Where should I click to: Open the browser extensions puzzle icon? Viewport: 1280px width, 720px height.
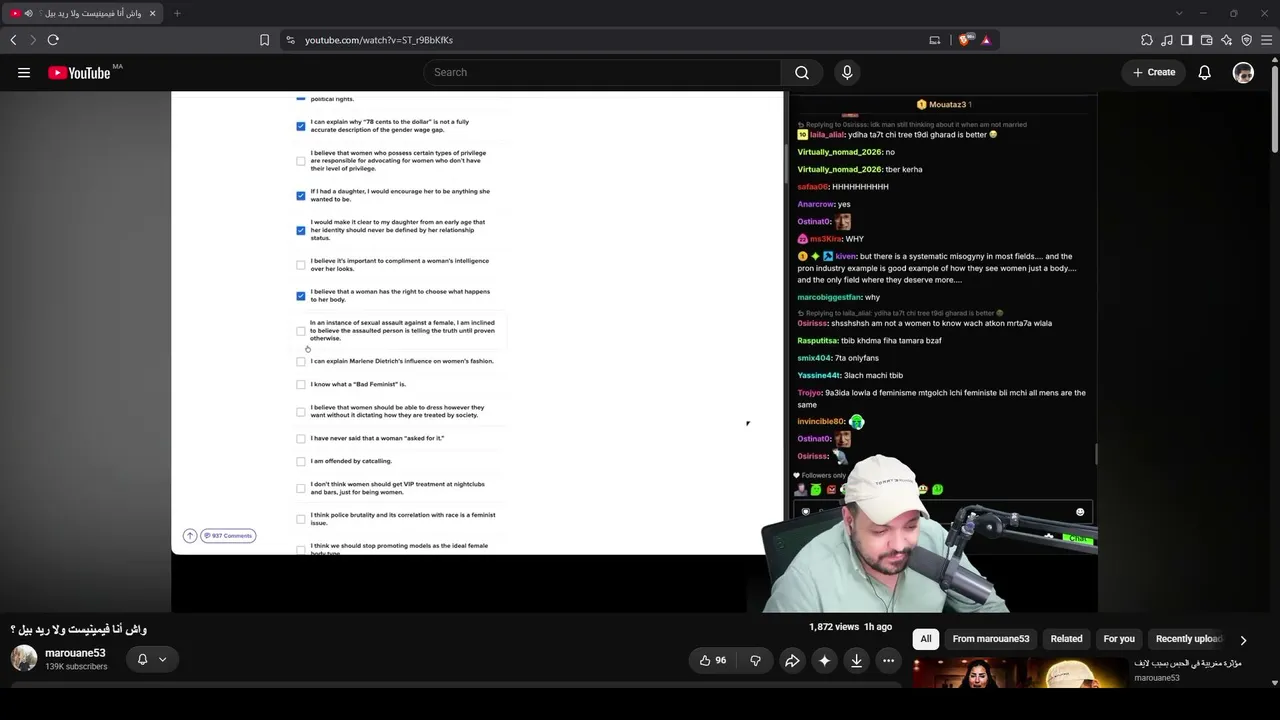[1147, 40]
